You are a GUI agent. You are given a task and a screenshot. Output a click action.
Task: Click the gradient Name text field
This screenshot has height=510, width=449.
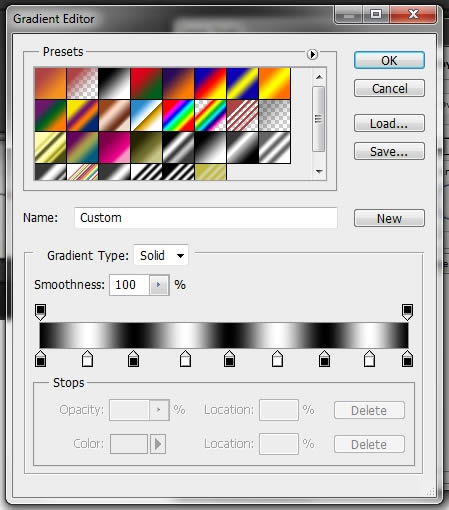[206, 218]
